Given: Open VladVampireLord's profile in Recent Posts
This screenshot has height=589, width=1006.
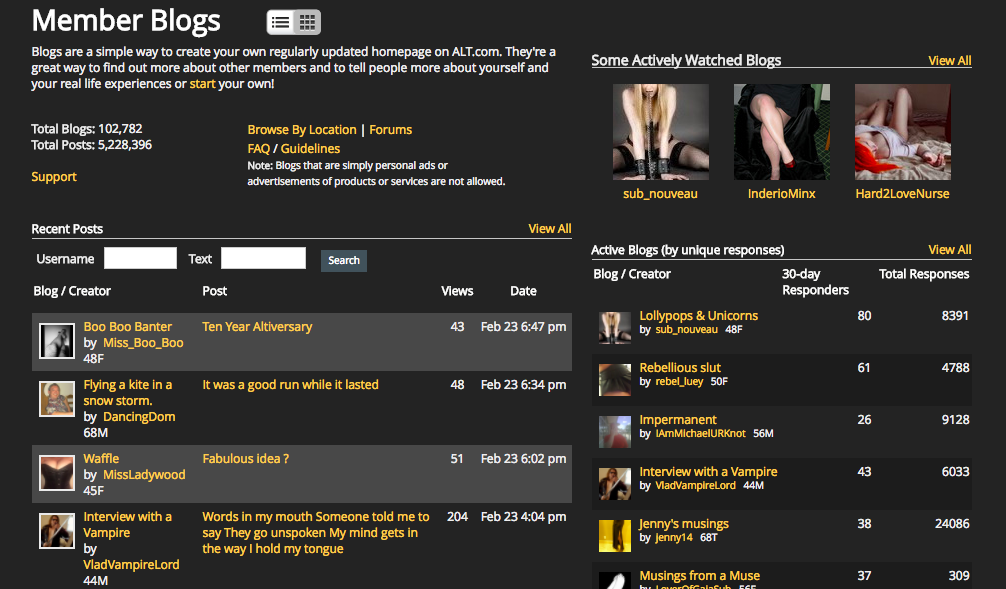Looking at the screenshot, I should pos(132,565).
